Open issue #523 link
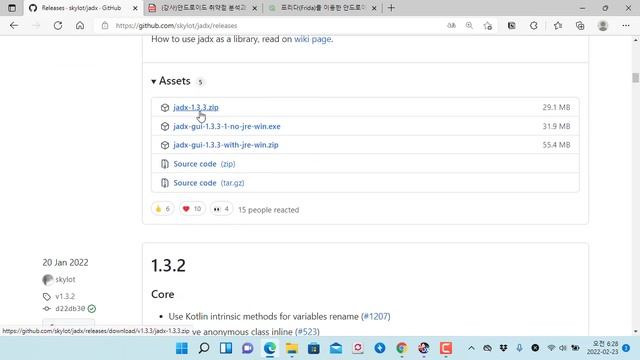The height and width of the screenshot is (360, 640). 307,332
